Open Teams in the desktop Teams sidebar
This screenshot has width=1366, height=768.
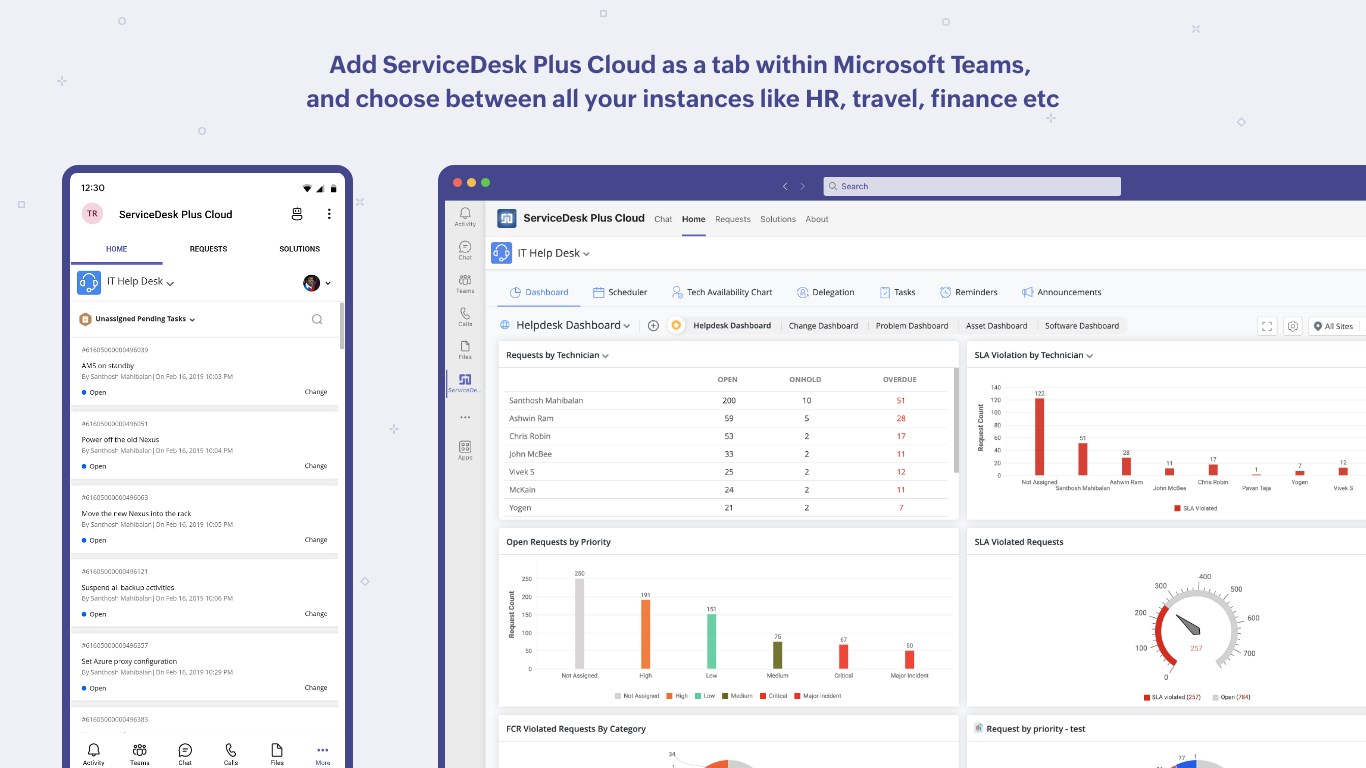coord(465,284)
